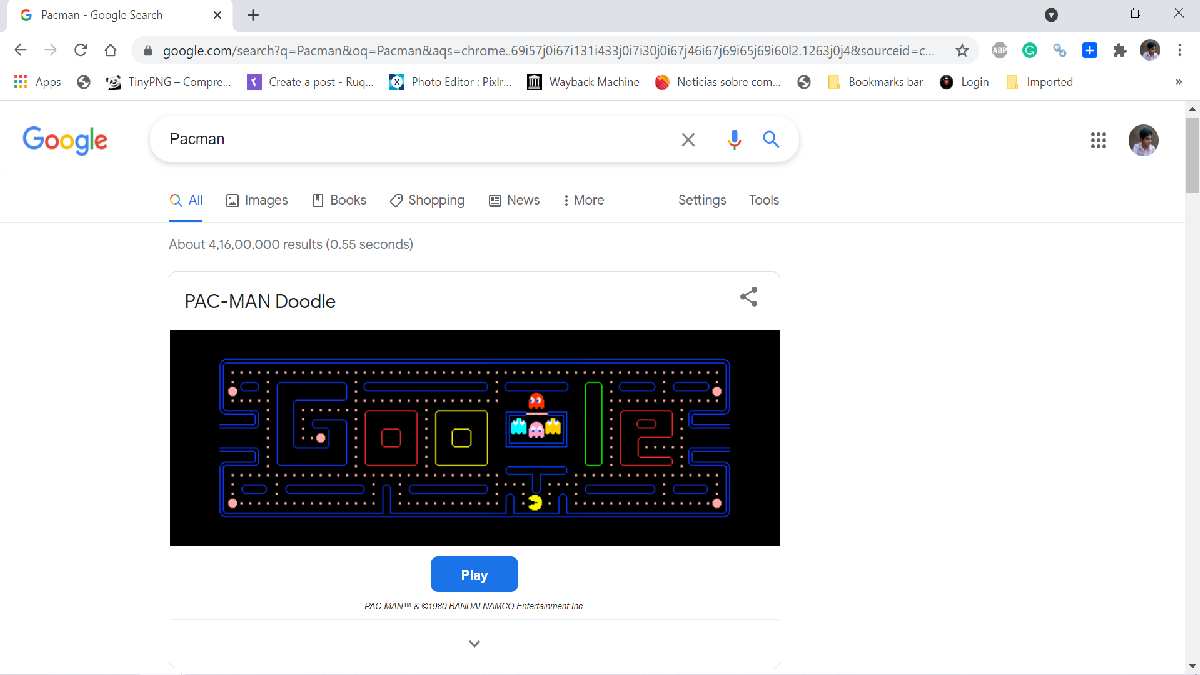Expand the doodle card with down chevron
Viewport: 1200px width, 675px height.
click(x=474, y=643)
